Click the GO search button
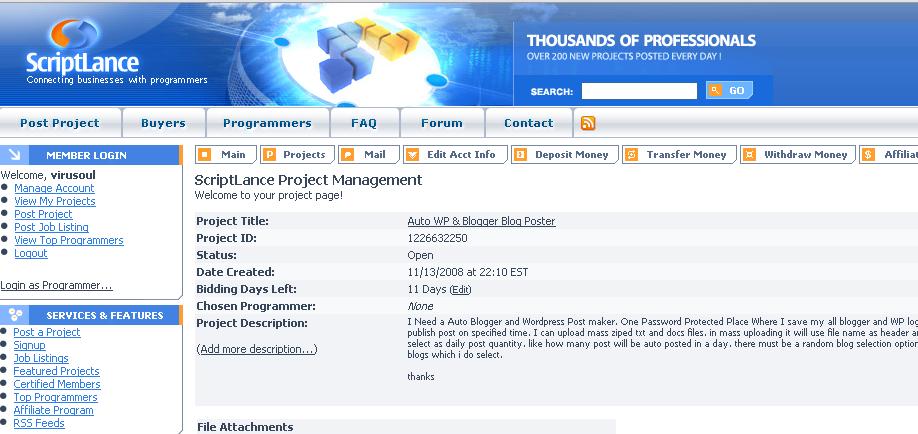This screenshot has height=434, width=918. [729, 90]
